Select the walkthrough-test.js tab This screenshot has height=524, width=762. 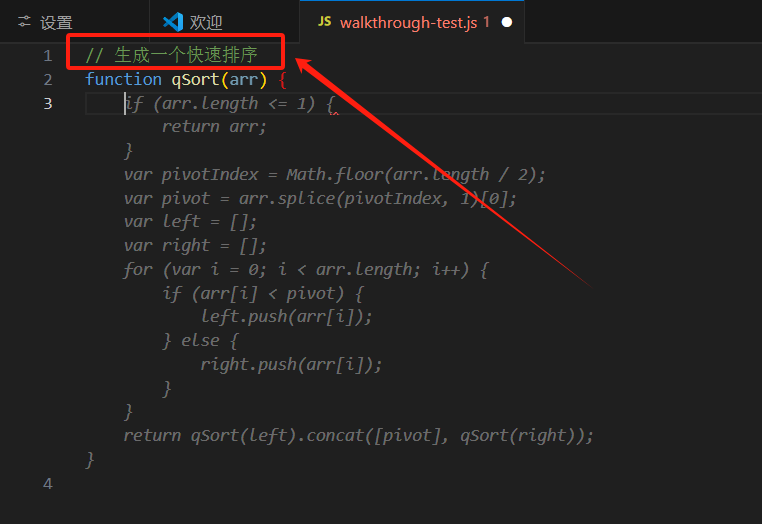pos(412,22)
